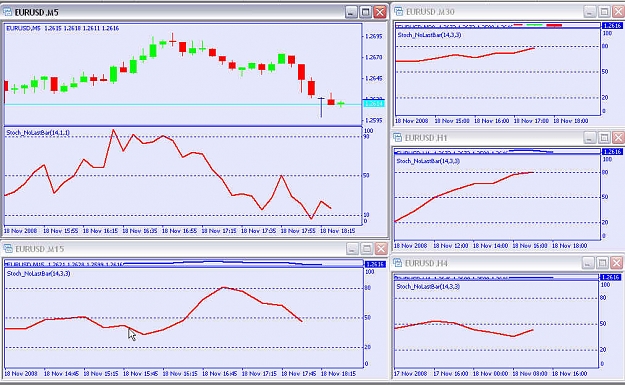This screenshot has height=385, width=625.
Task: Click the 1.2616 price tag in H4 window
Action: tap(611, 277)
